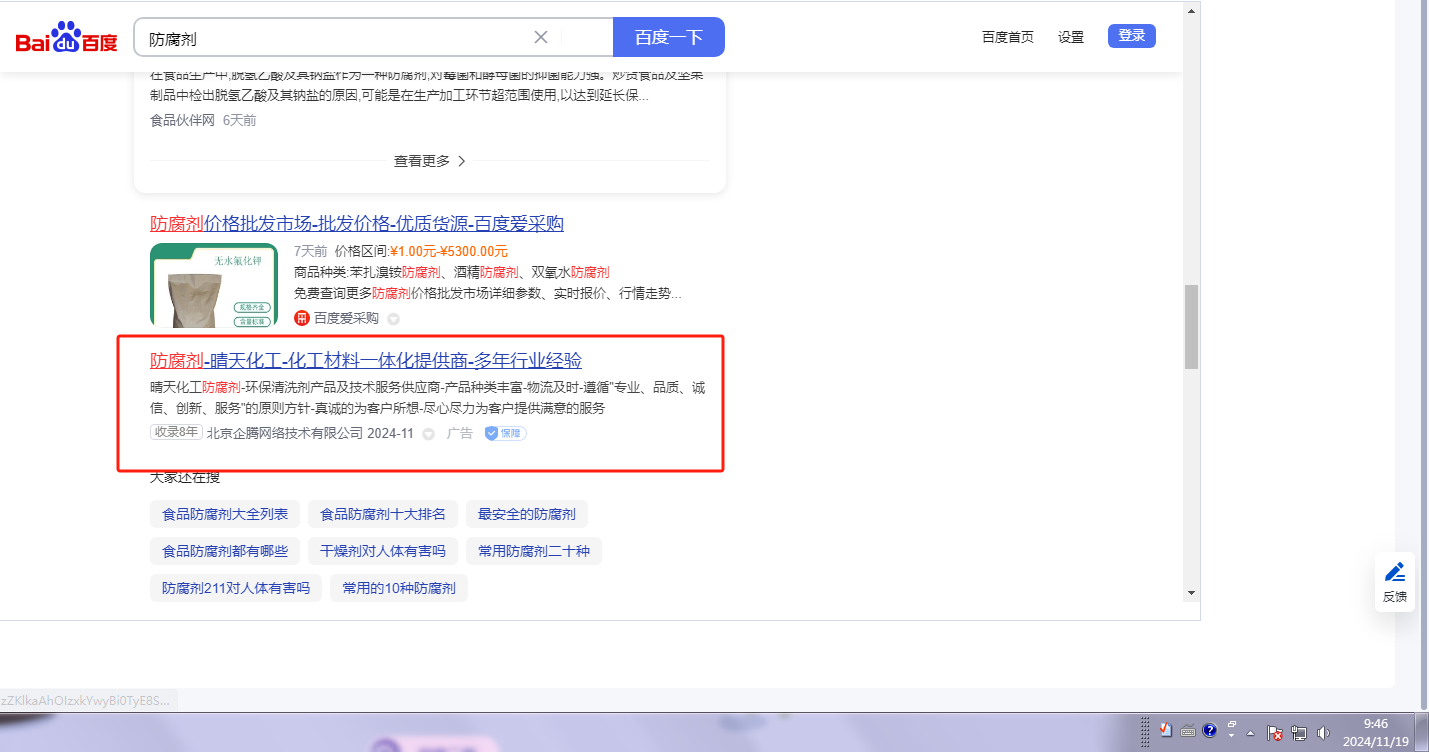Screen dimensions: 1429x752
Task: Click the network icon in system tray
Action: click(1299, 732)
